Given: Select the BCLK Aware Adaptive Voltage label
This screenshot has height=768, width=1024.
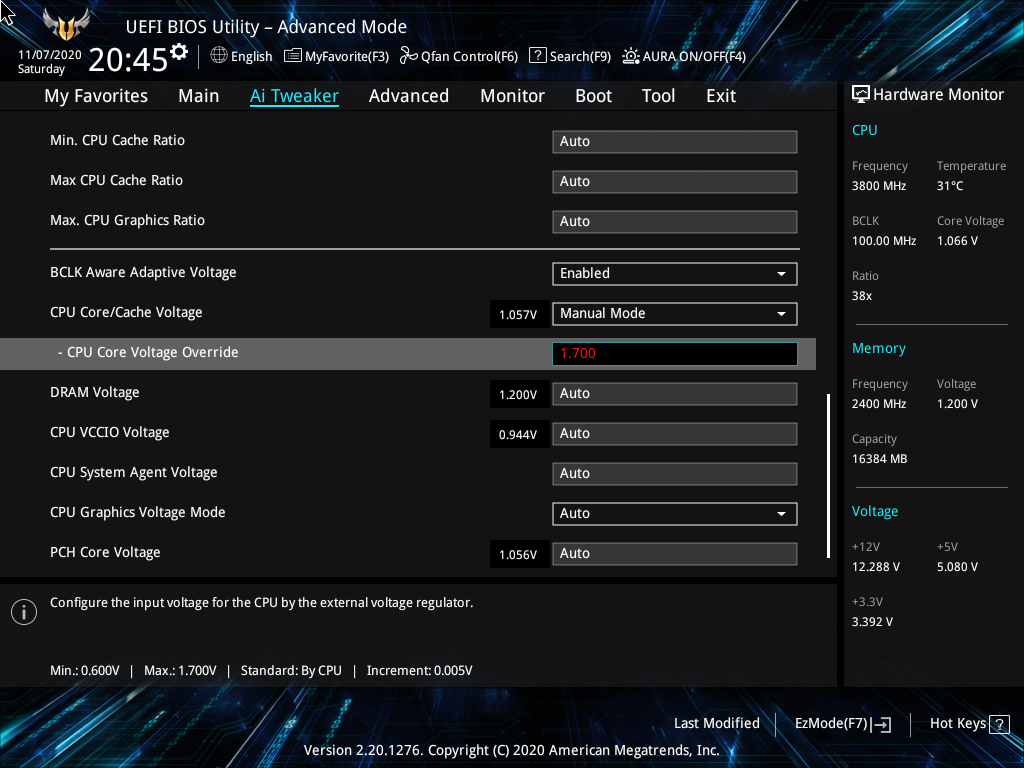Looking at the screenshot, I should tap(143, 272).
